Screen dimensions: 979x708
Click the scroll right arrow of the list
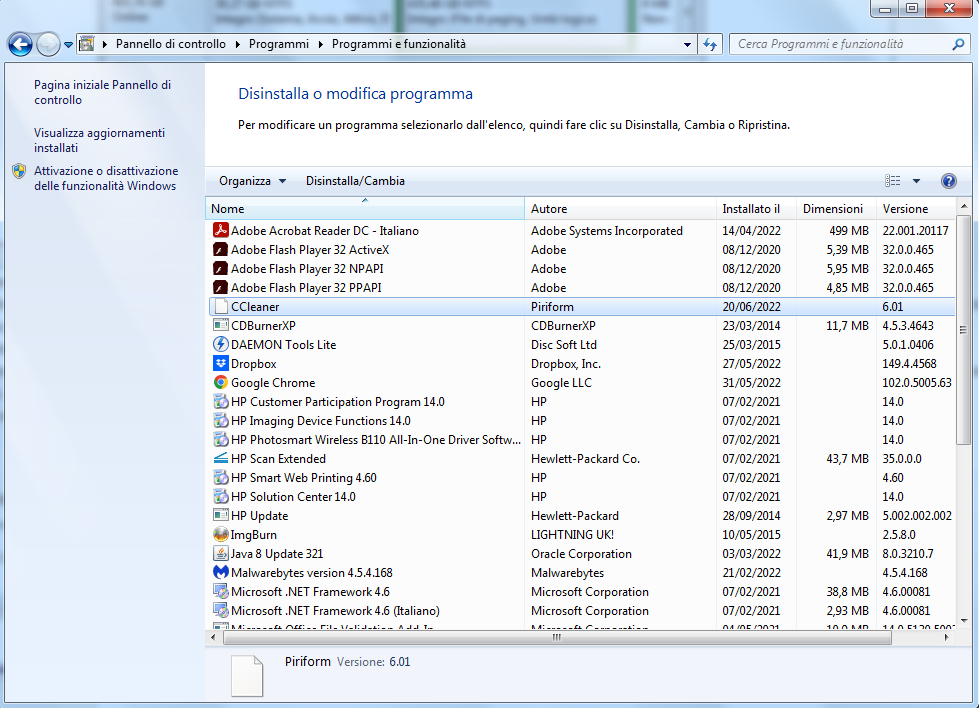click(x=947, y=637)
